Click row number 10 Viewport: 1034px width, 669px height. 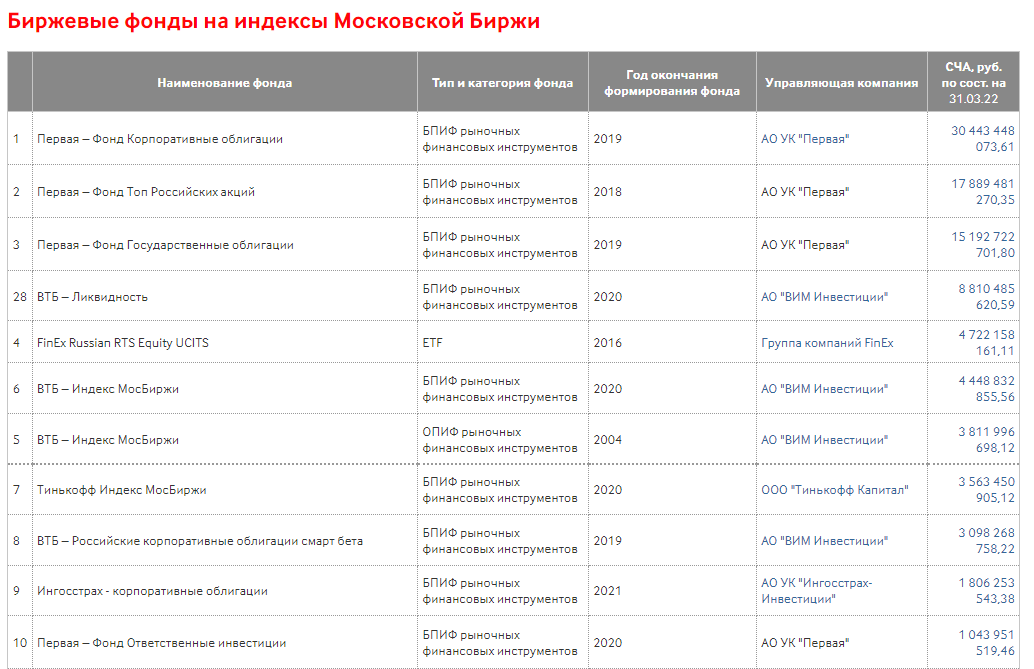click(20, 643)
